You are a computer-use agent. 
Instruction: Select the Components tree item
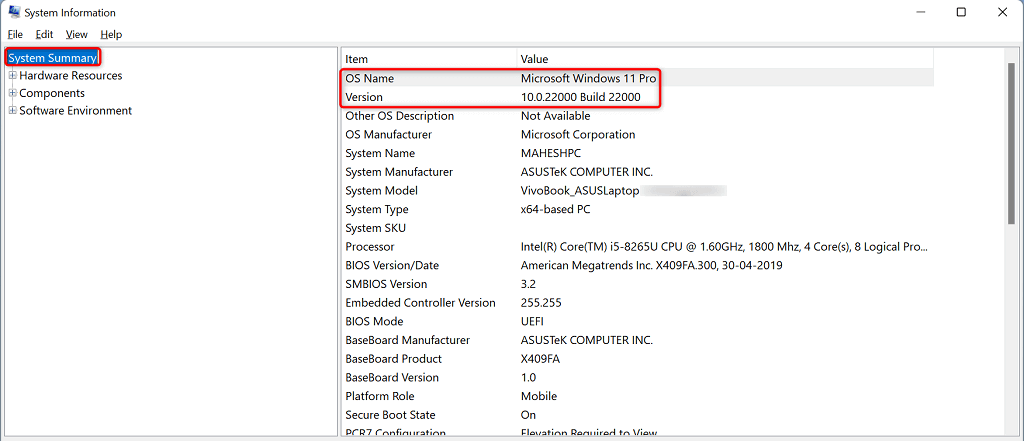click(52, 93)
